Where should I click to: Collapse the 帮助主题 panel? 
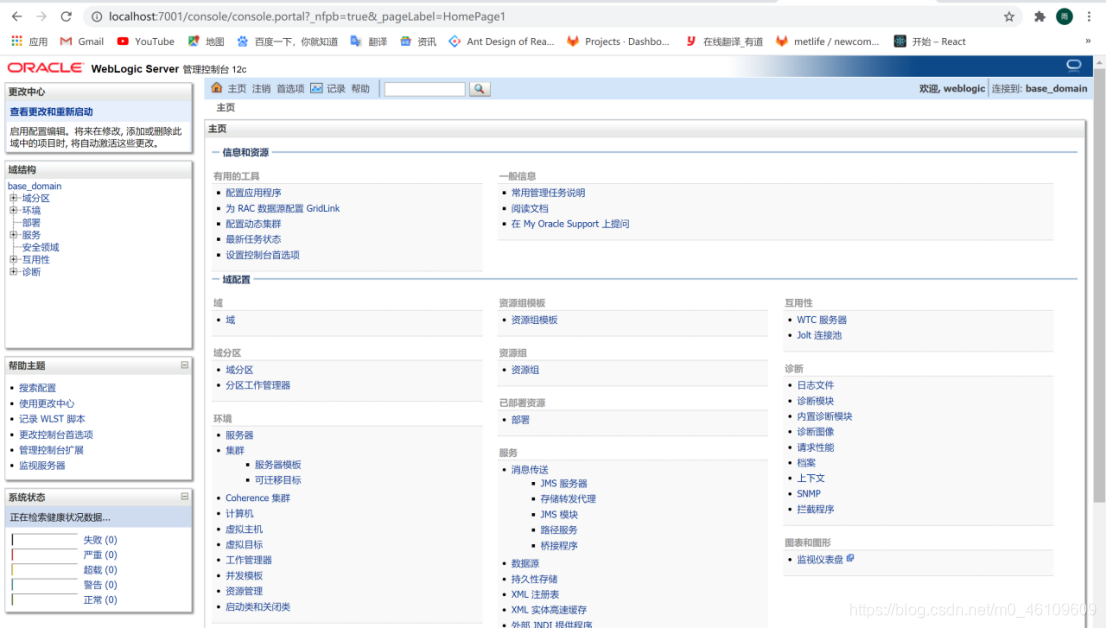point(184,365)
